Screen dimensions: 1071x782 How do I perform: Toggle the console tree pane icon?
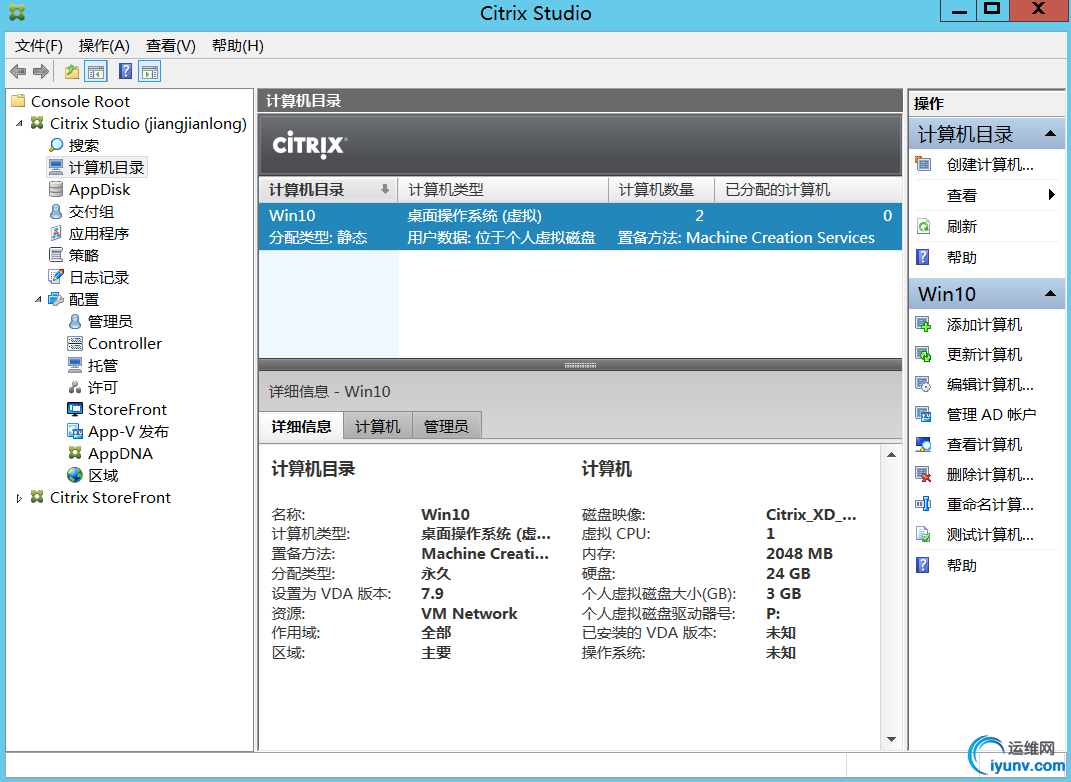click(x=96, y=71)
